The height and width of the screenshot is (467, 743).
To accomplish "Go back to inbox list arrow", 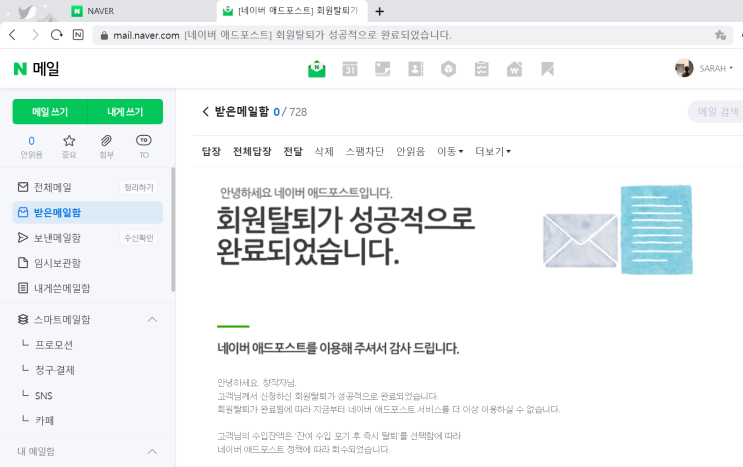I will pos(205,112).
